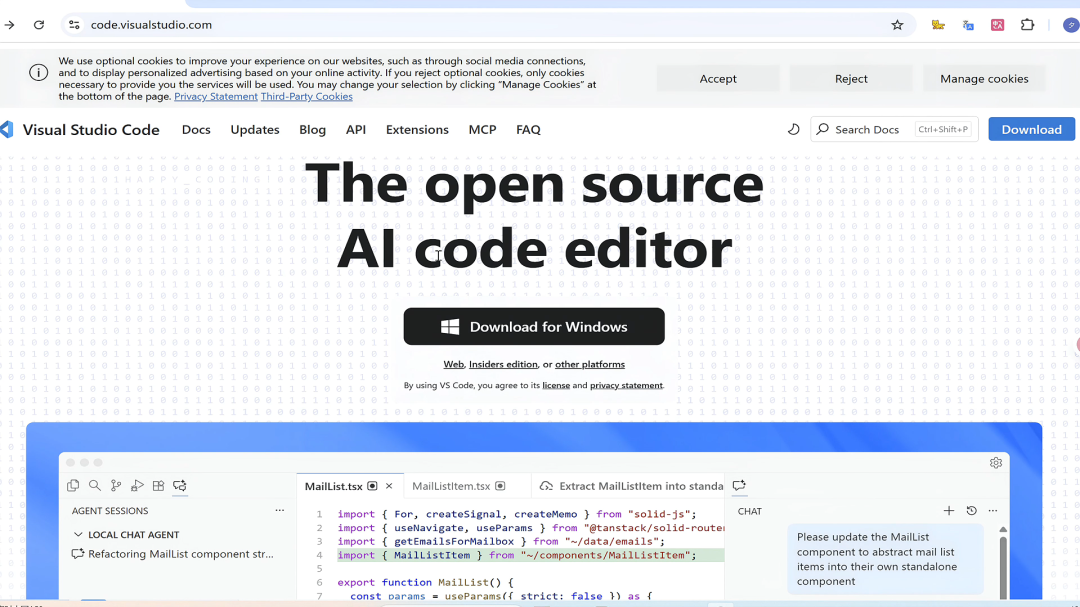Start a new chat with the plus icon
Image resolution: width=1080 pixels, height=607 pixels.
(x=948, y=511)
